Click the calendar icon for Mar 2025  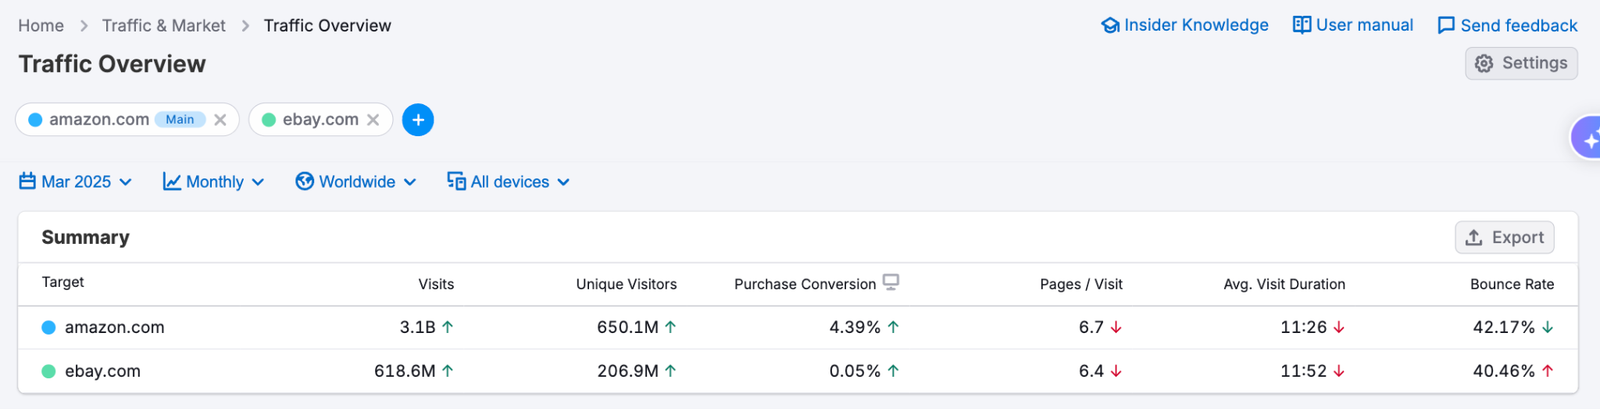27,182
